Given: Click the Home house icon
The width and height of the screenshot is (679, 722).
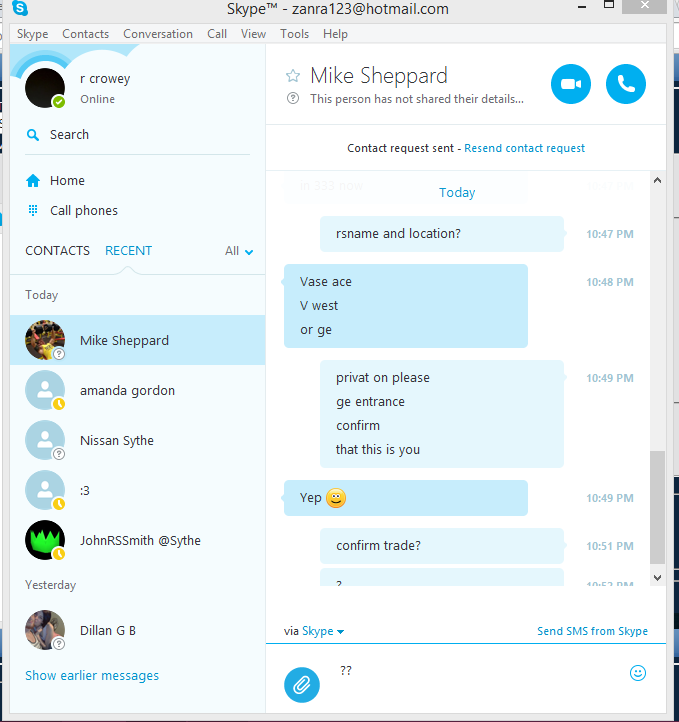Looking at the screenshot, I should tap(33, 180).
